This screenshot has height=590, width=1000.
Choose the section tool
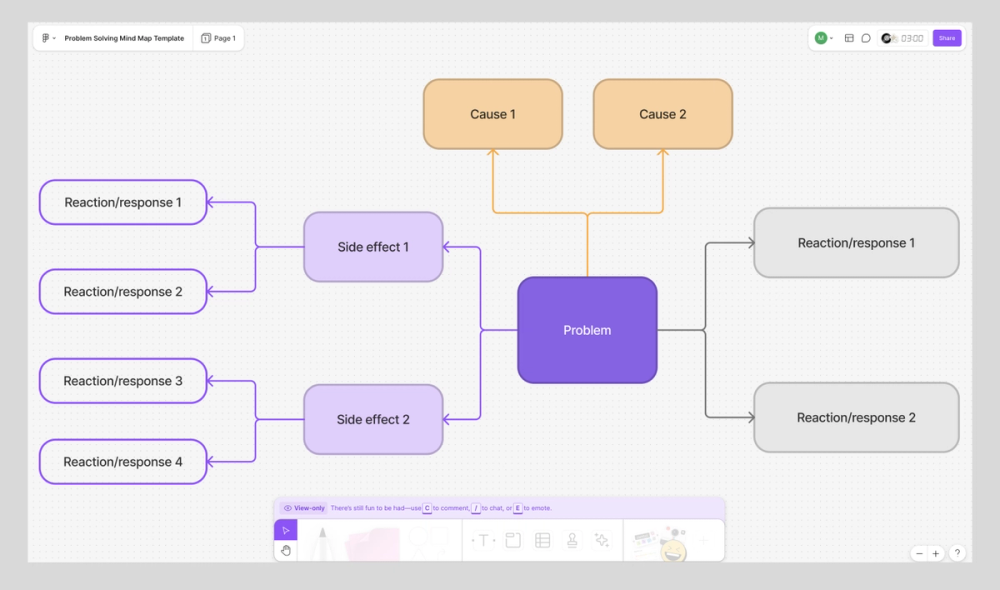click(x=513, y=540)
